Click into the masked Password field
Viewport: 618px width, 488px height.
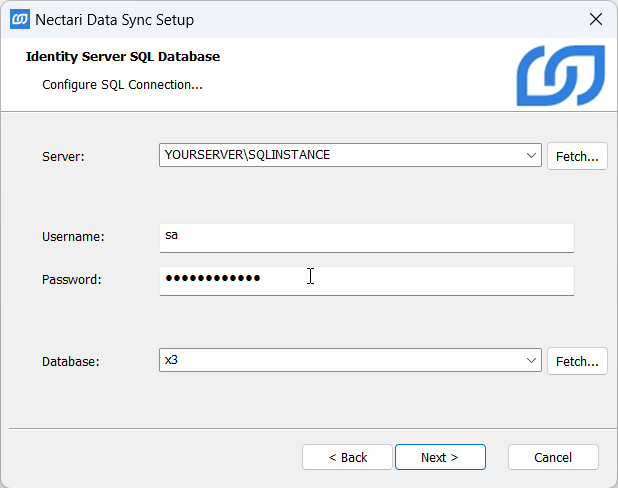366,279
